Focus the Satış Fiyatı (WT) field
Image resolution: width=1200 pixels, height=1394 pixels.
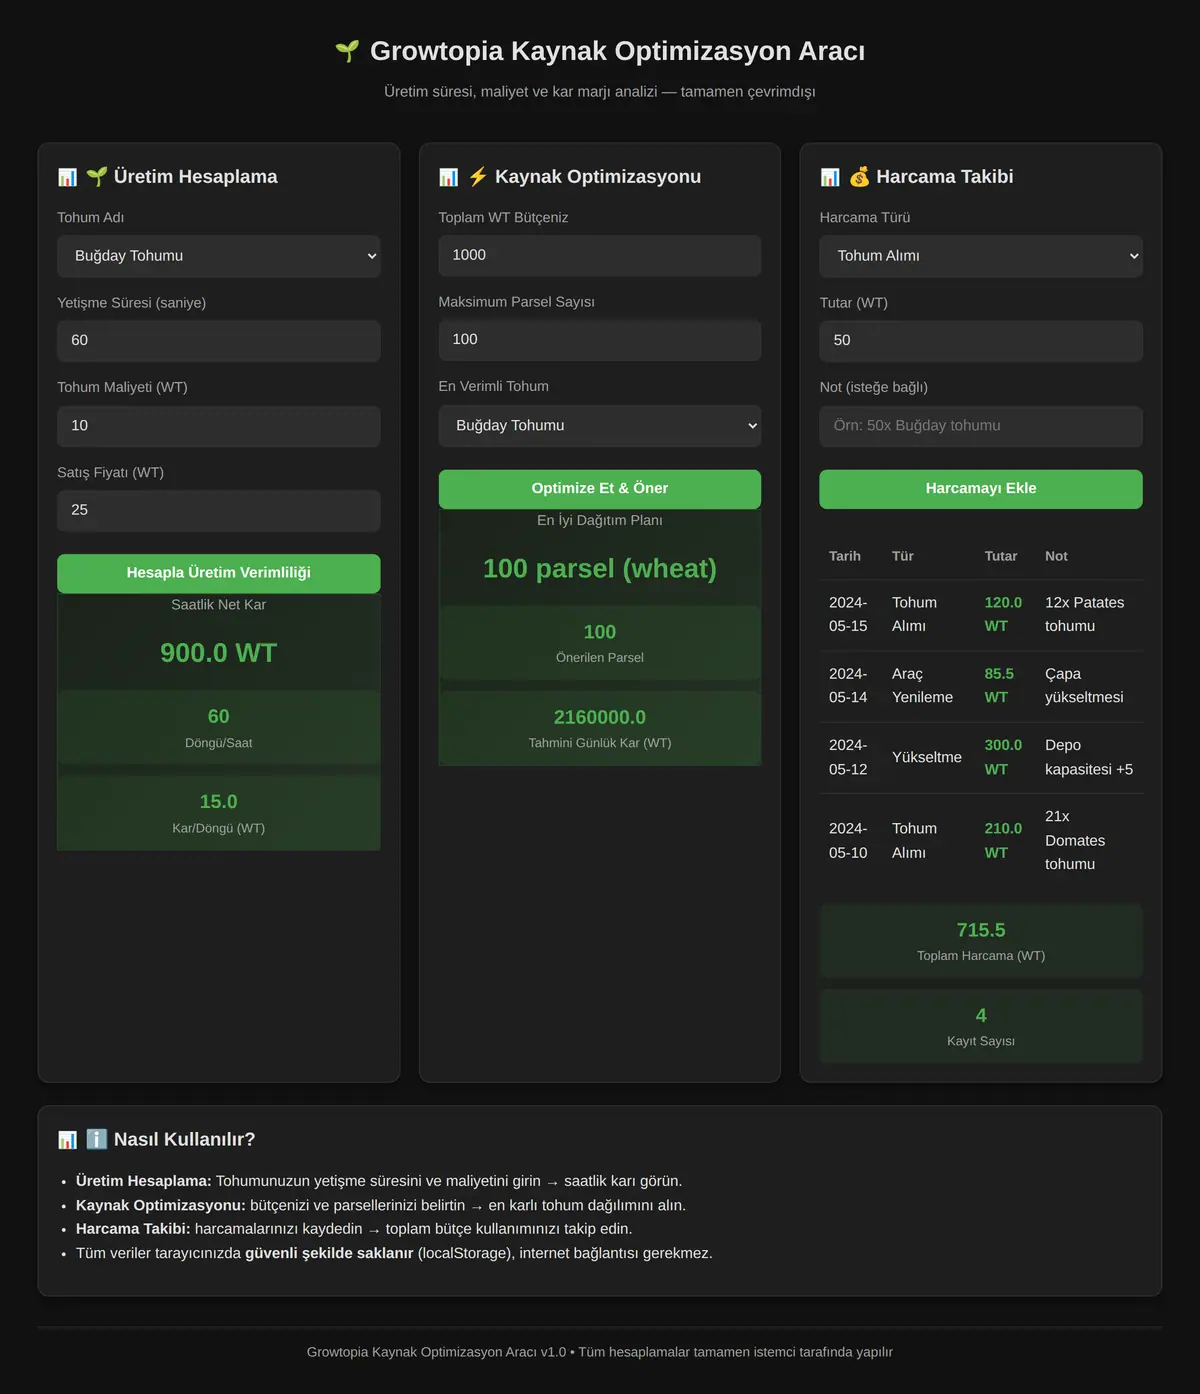(x=219, y=510)
